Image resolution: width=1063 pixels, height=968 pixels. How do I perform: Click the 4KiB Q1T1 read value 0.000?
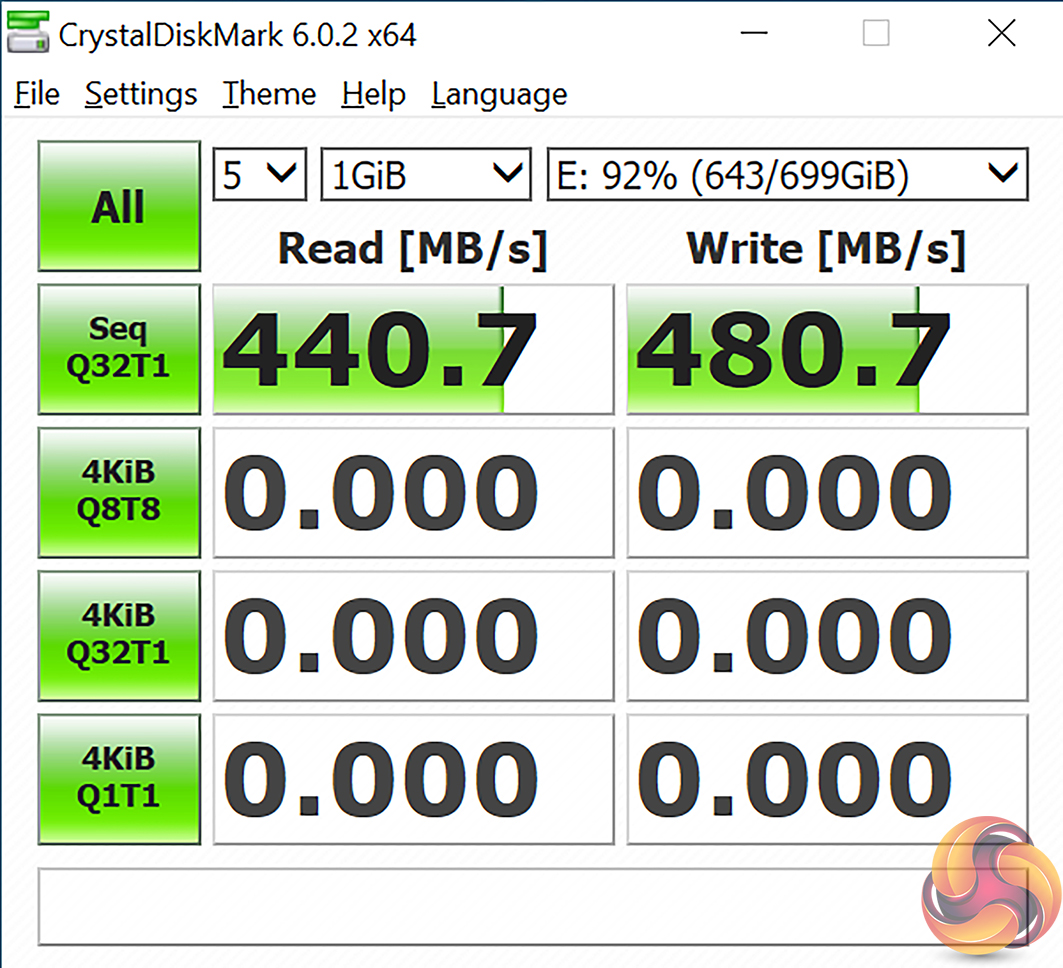(x=414, y=780)
